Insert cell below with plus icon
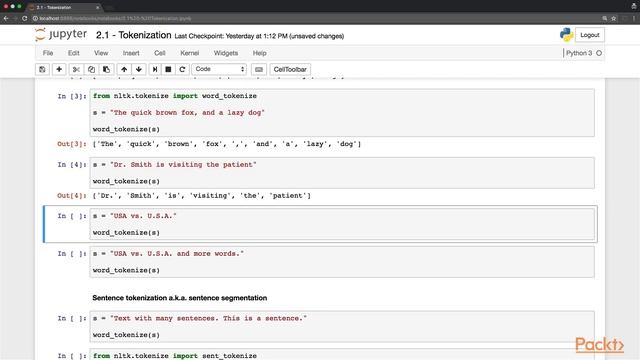 click(x=59, y=69)
